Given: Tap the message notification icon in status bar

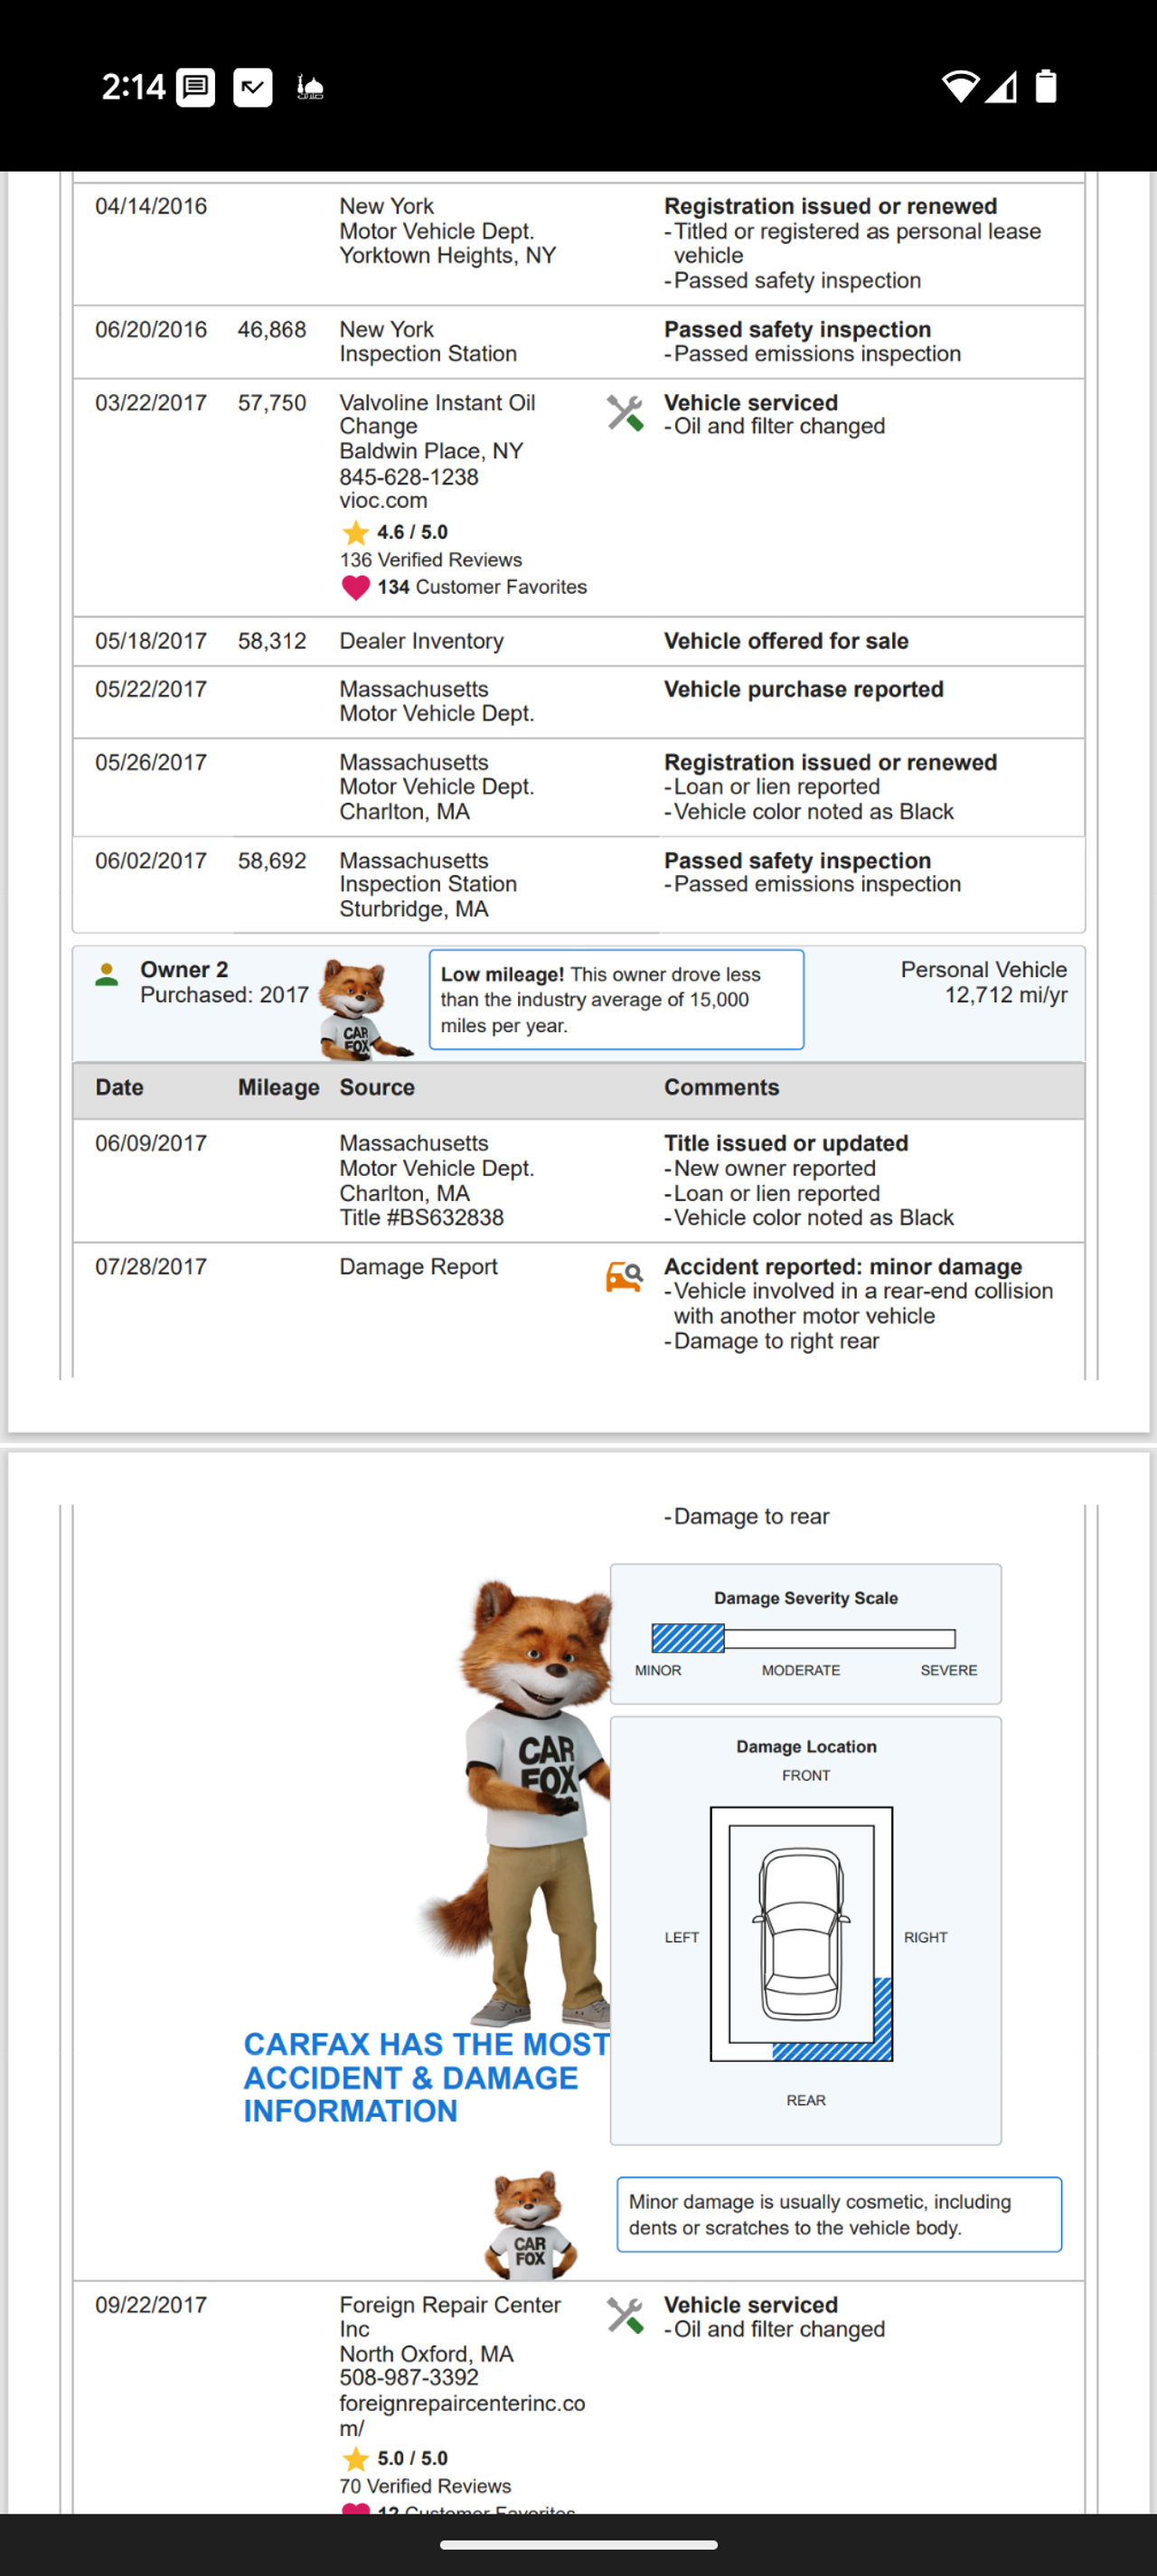Looking at the screenshot, I should [x=196, y=88].
